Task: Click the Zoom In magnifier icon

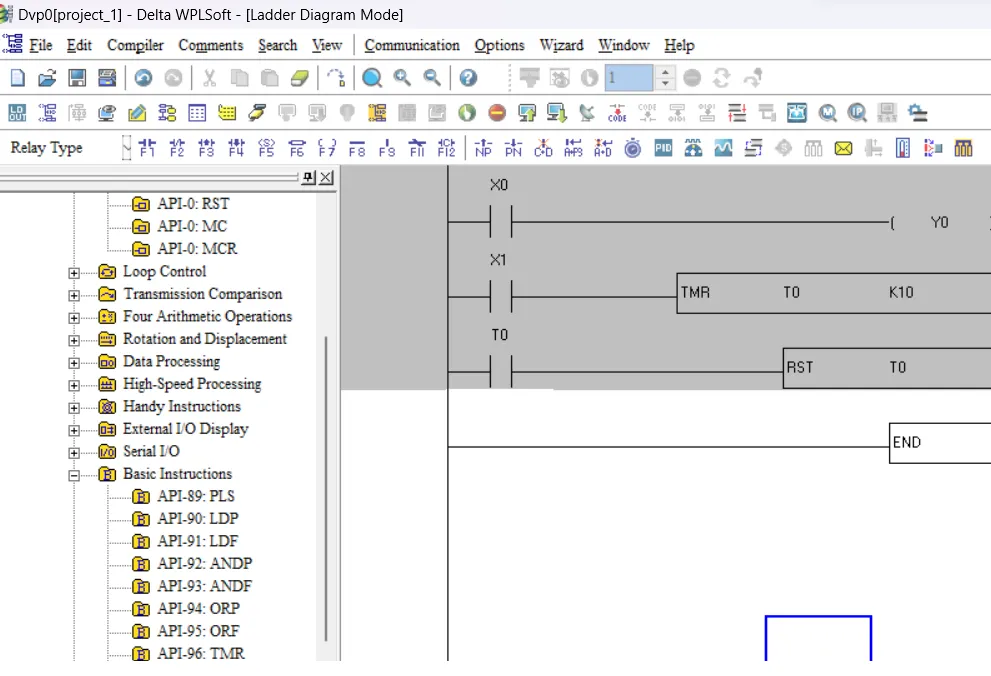Action: click(x=402, y=78)
